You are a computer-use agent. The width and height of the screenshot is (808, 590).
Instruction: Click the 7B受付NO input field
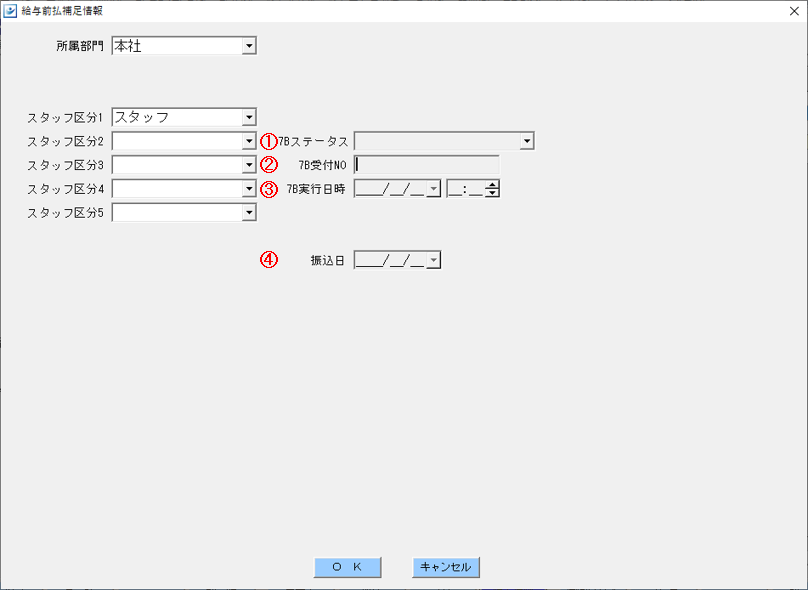pos(427,165)
